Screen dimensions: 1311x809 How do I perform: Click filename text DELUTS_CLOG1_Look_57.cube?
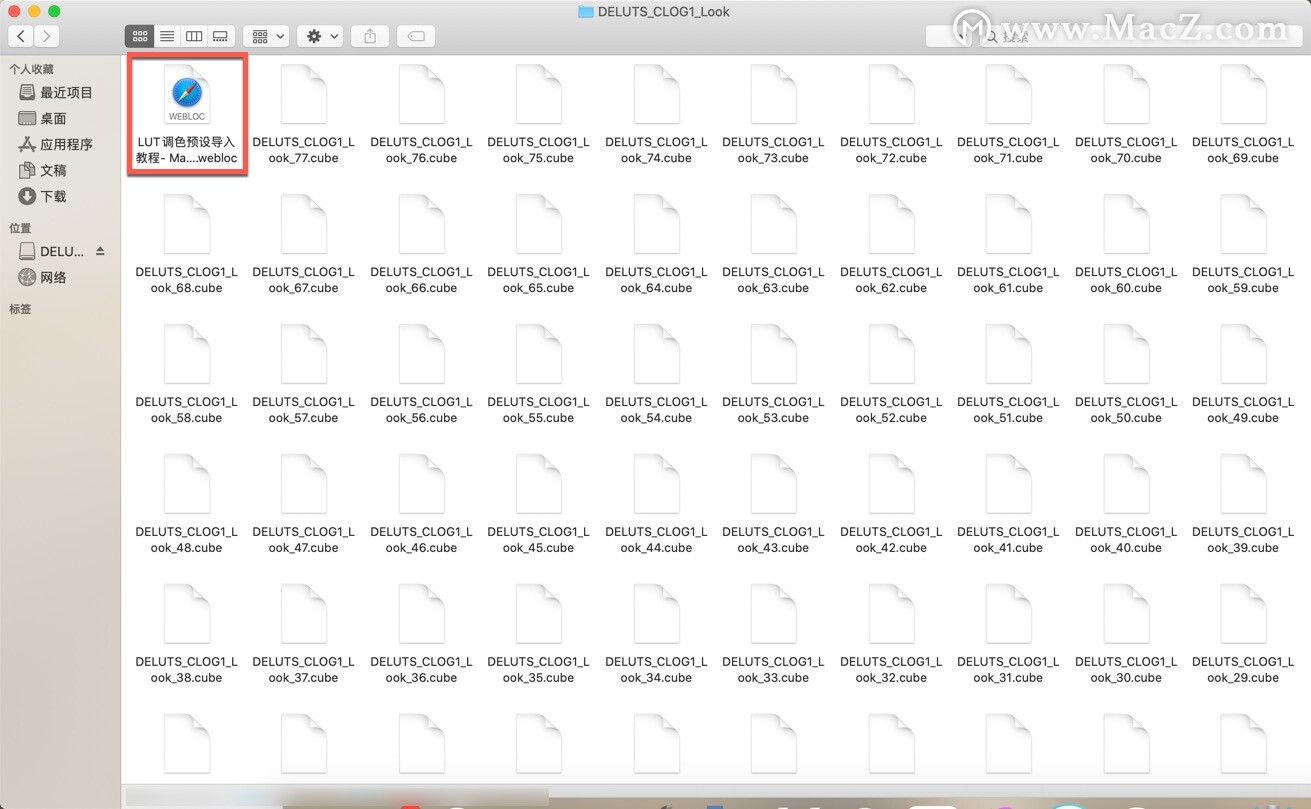tap(304, 410)
